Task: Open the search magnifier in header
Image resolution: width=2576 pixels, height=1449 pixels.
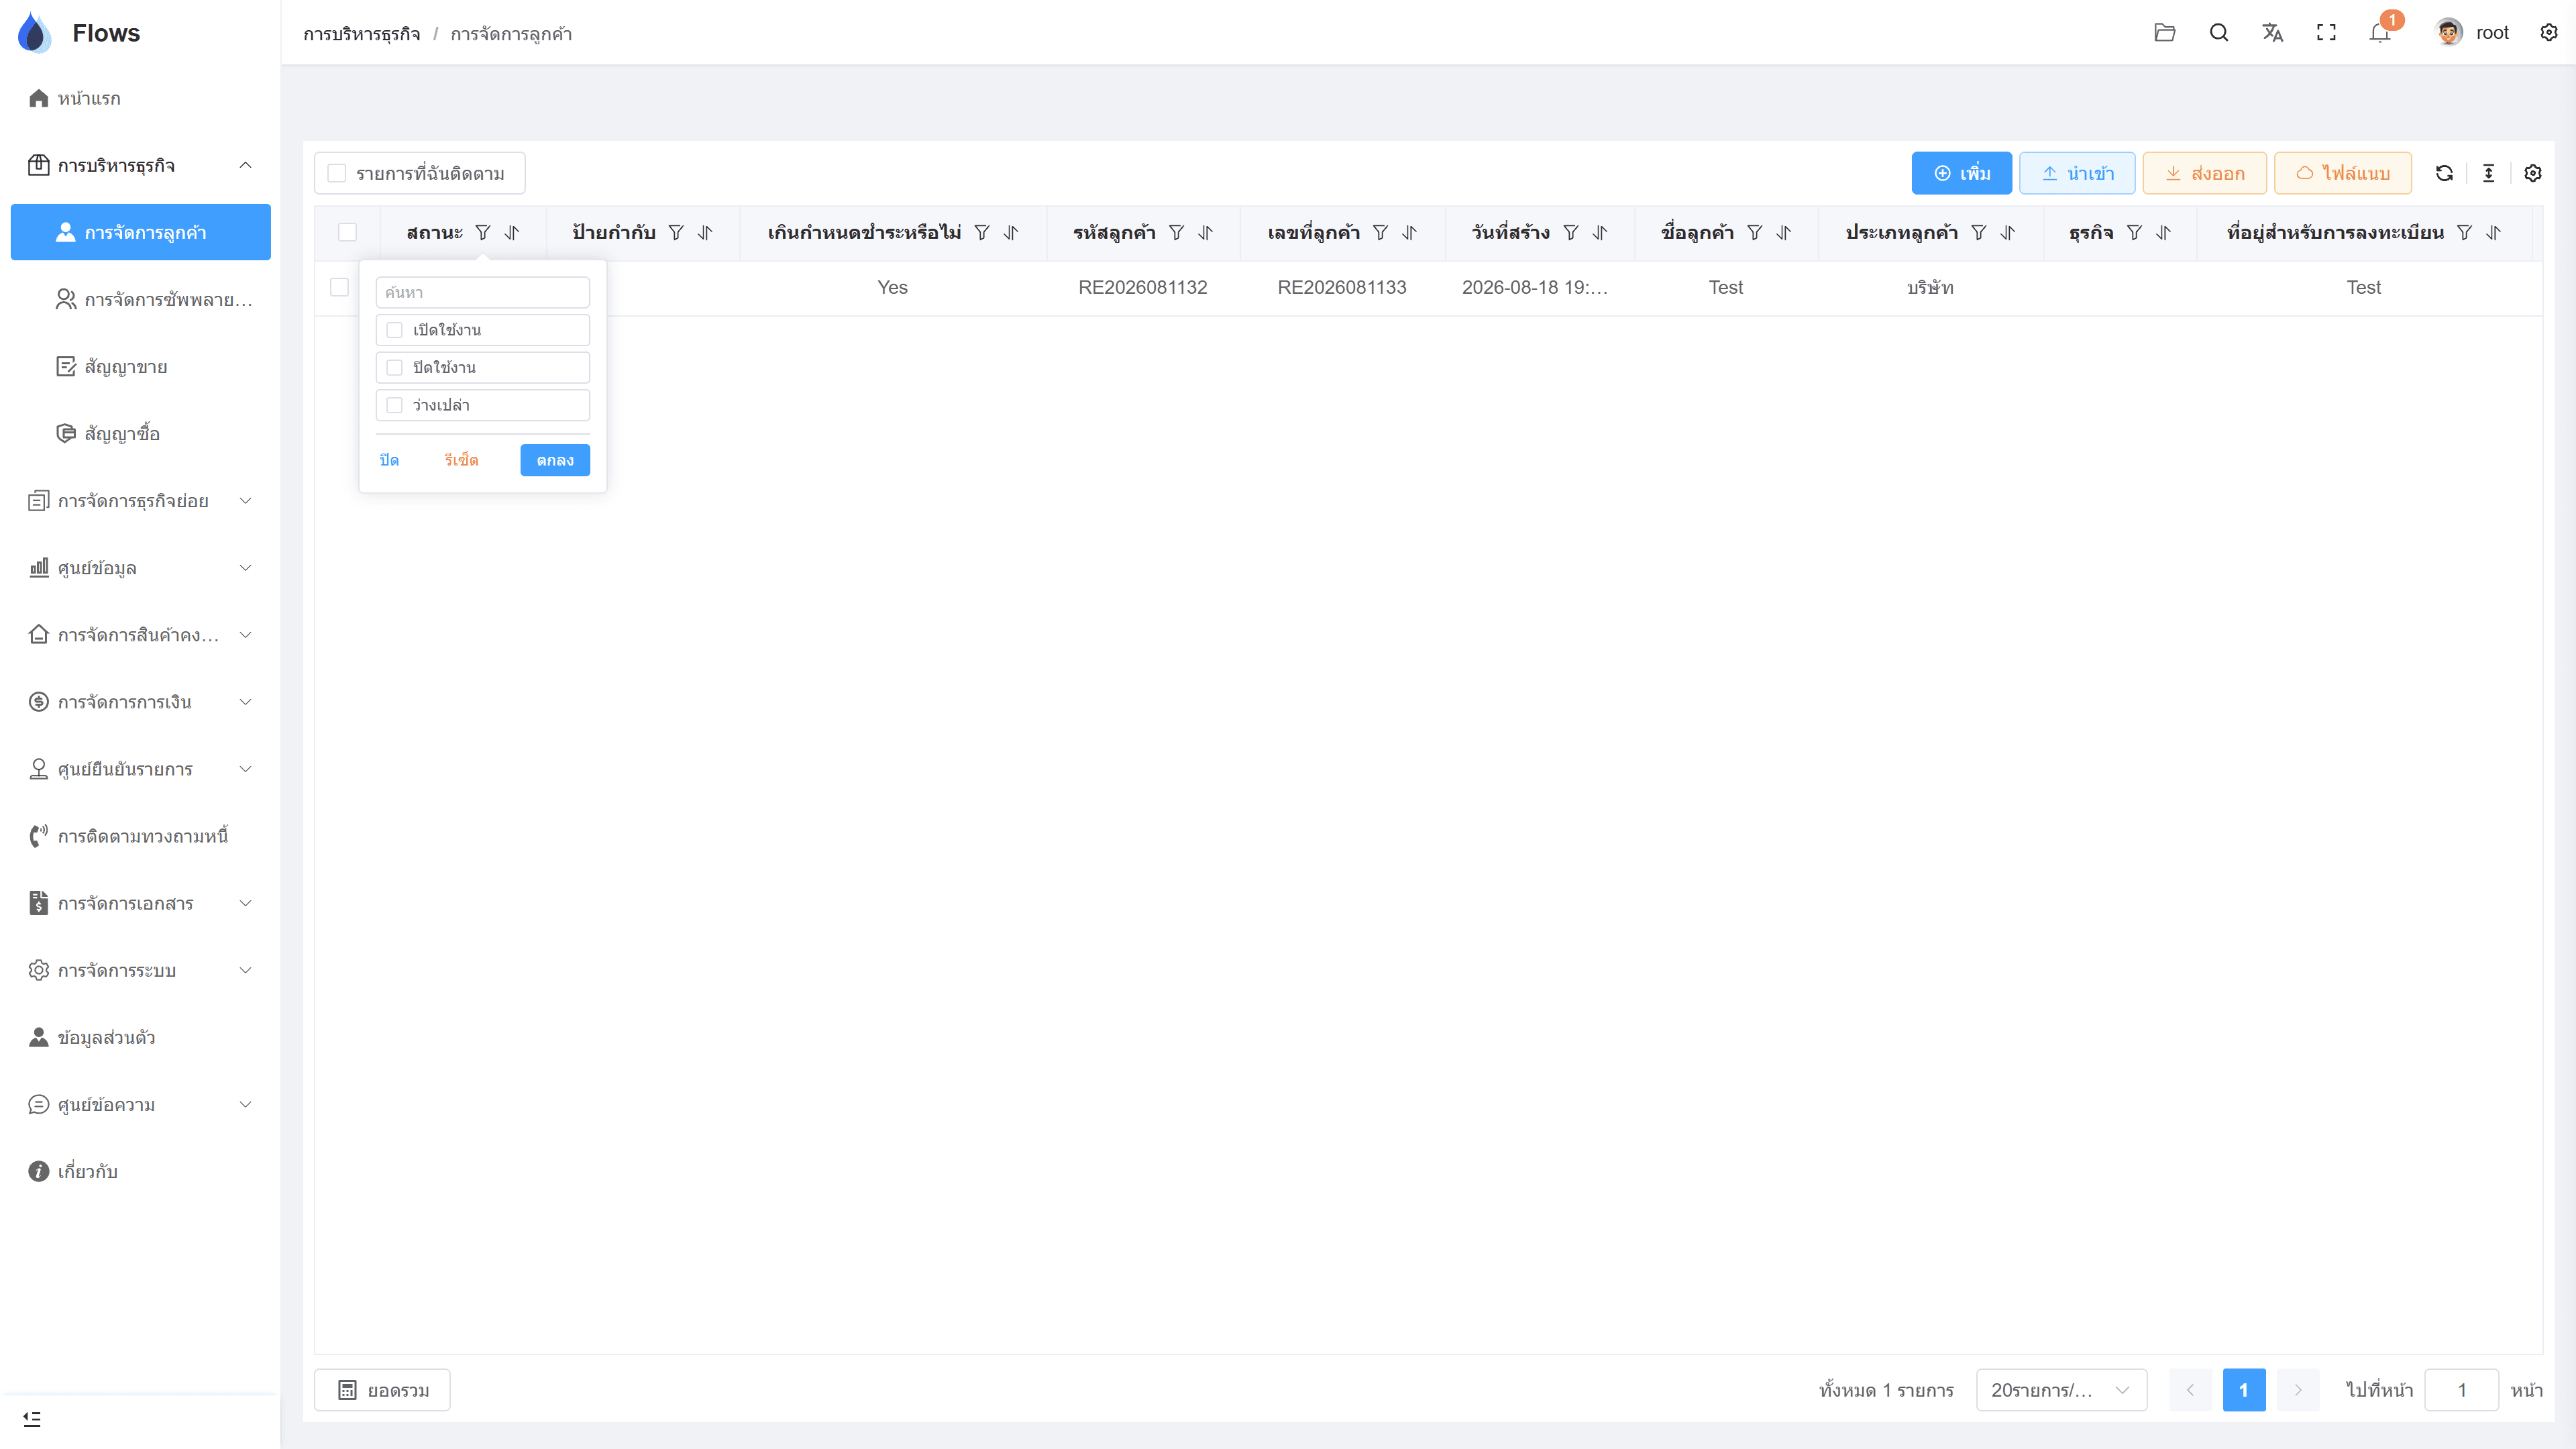Action: (x=2218, y=33)
